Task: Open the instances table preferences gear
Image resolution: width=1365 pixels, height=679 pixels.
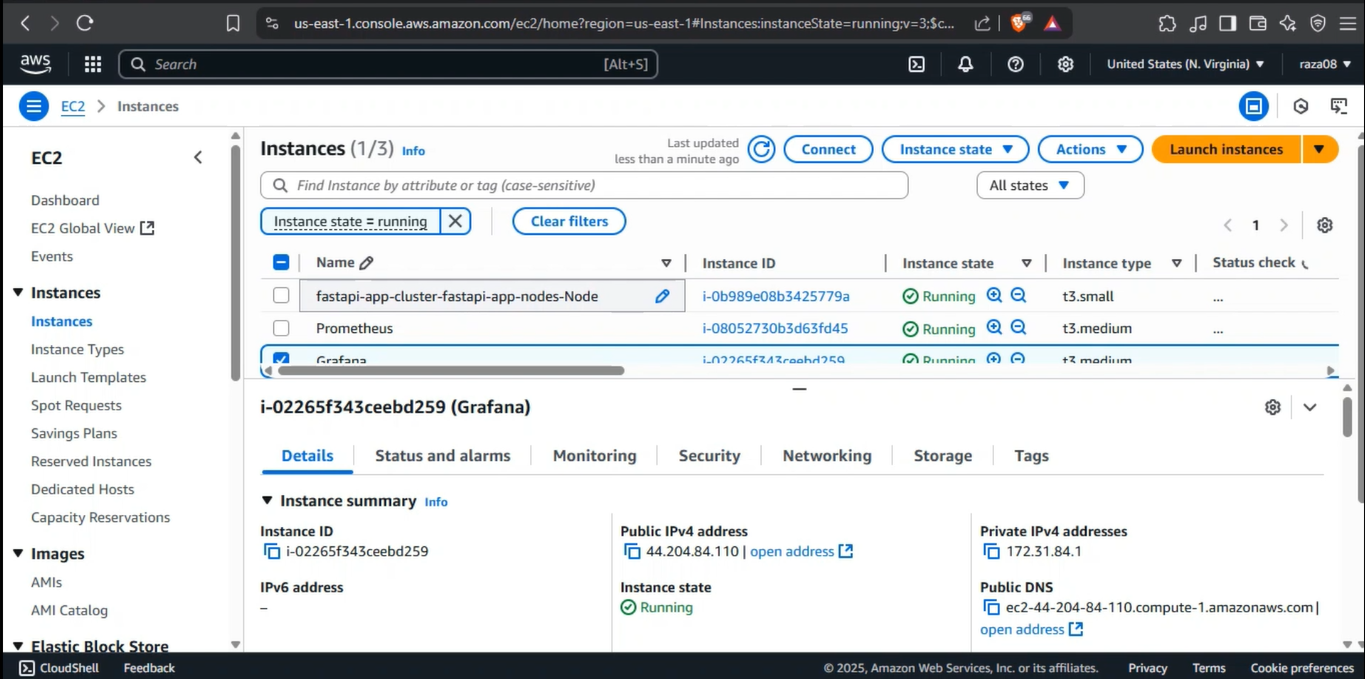Action: (1324, 225)
